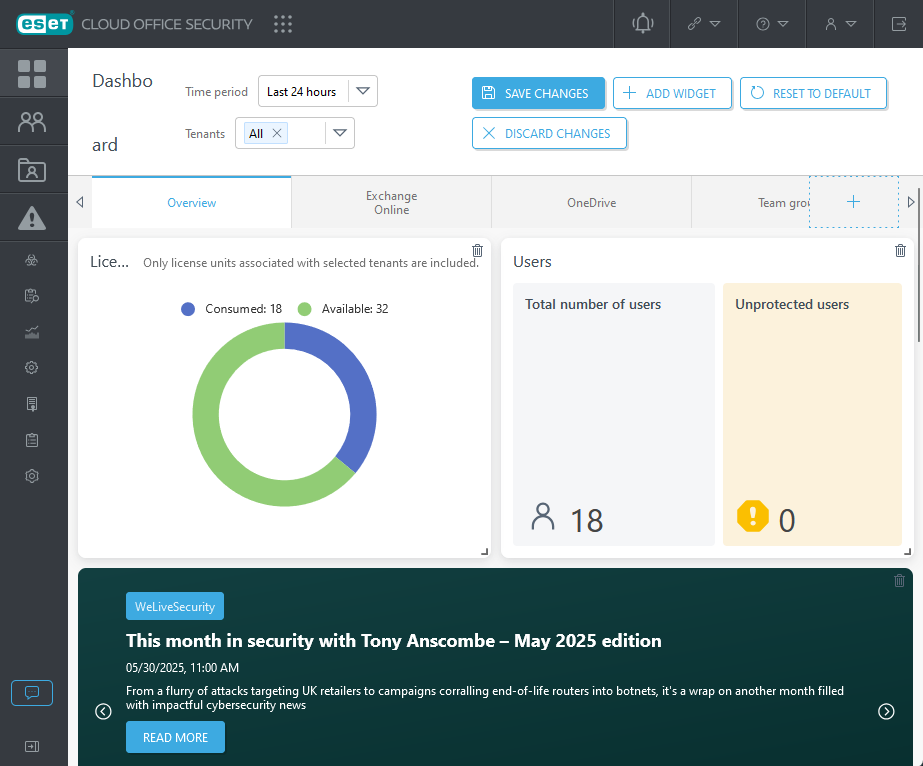923x766 pixels.
Task: Open the Dashboard grid icon in sidebar
Action: [32, 74]
